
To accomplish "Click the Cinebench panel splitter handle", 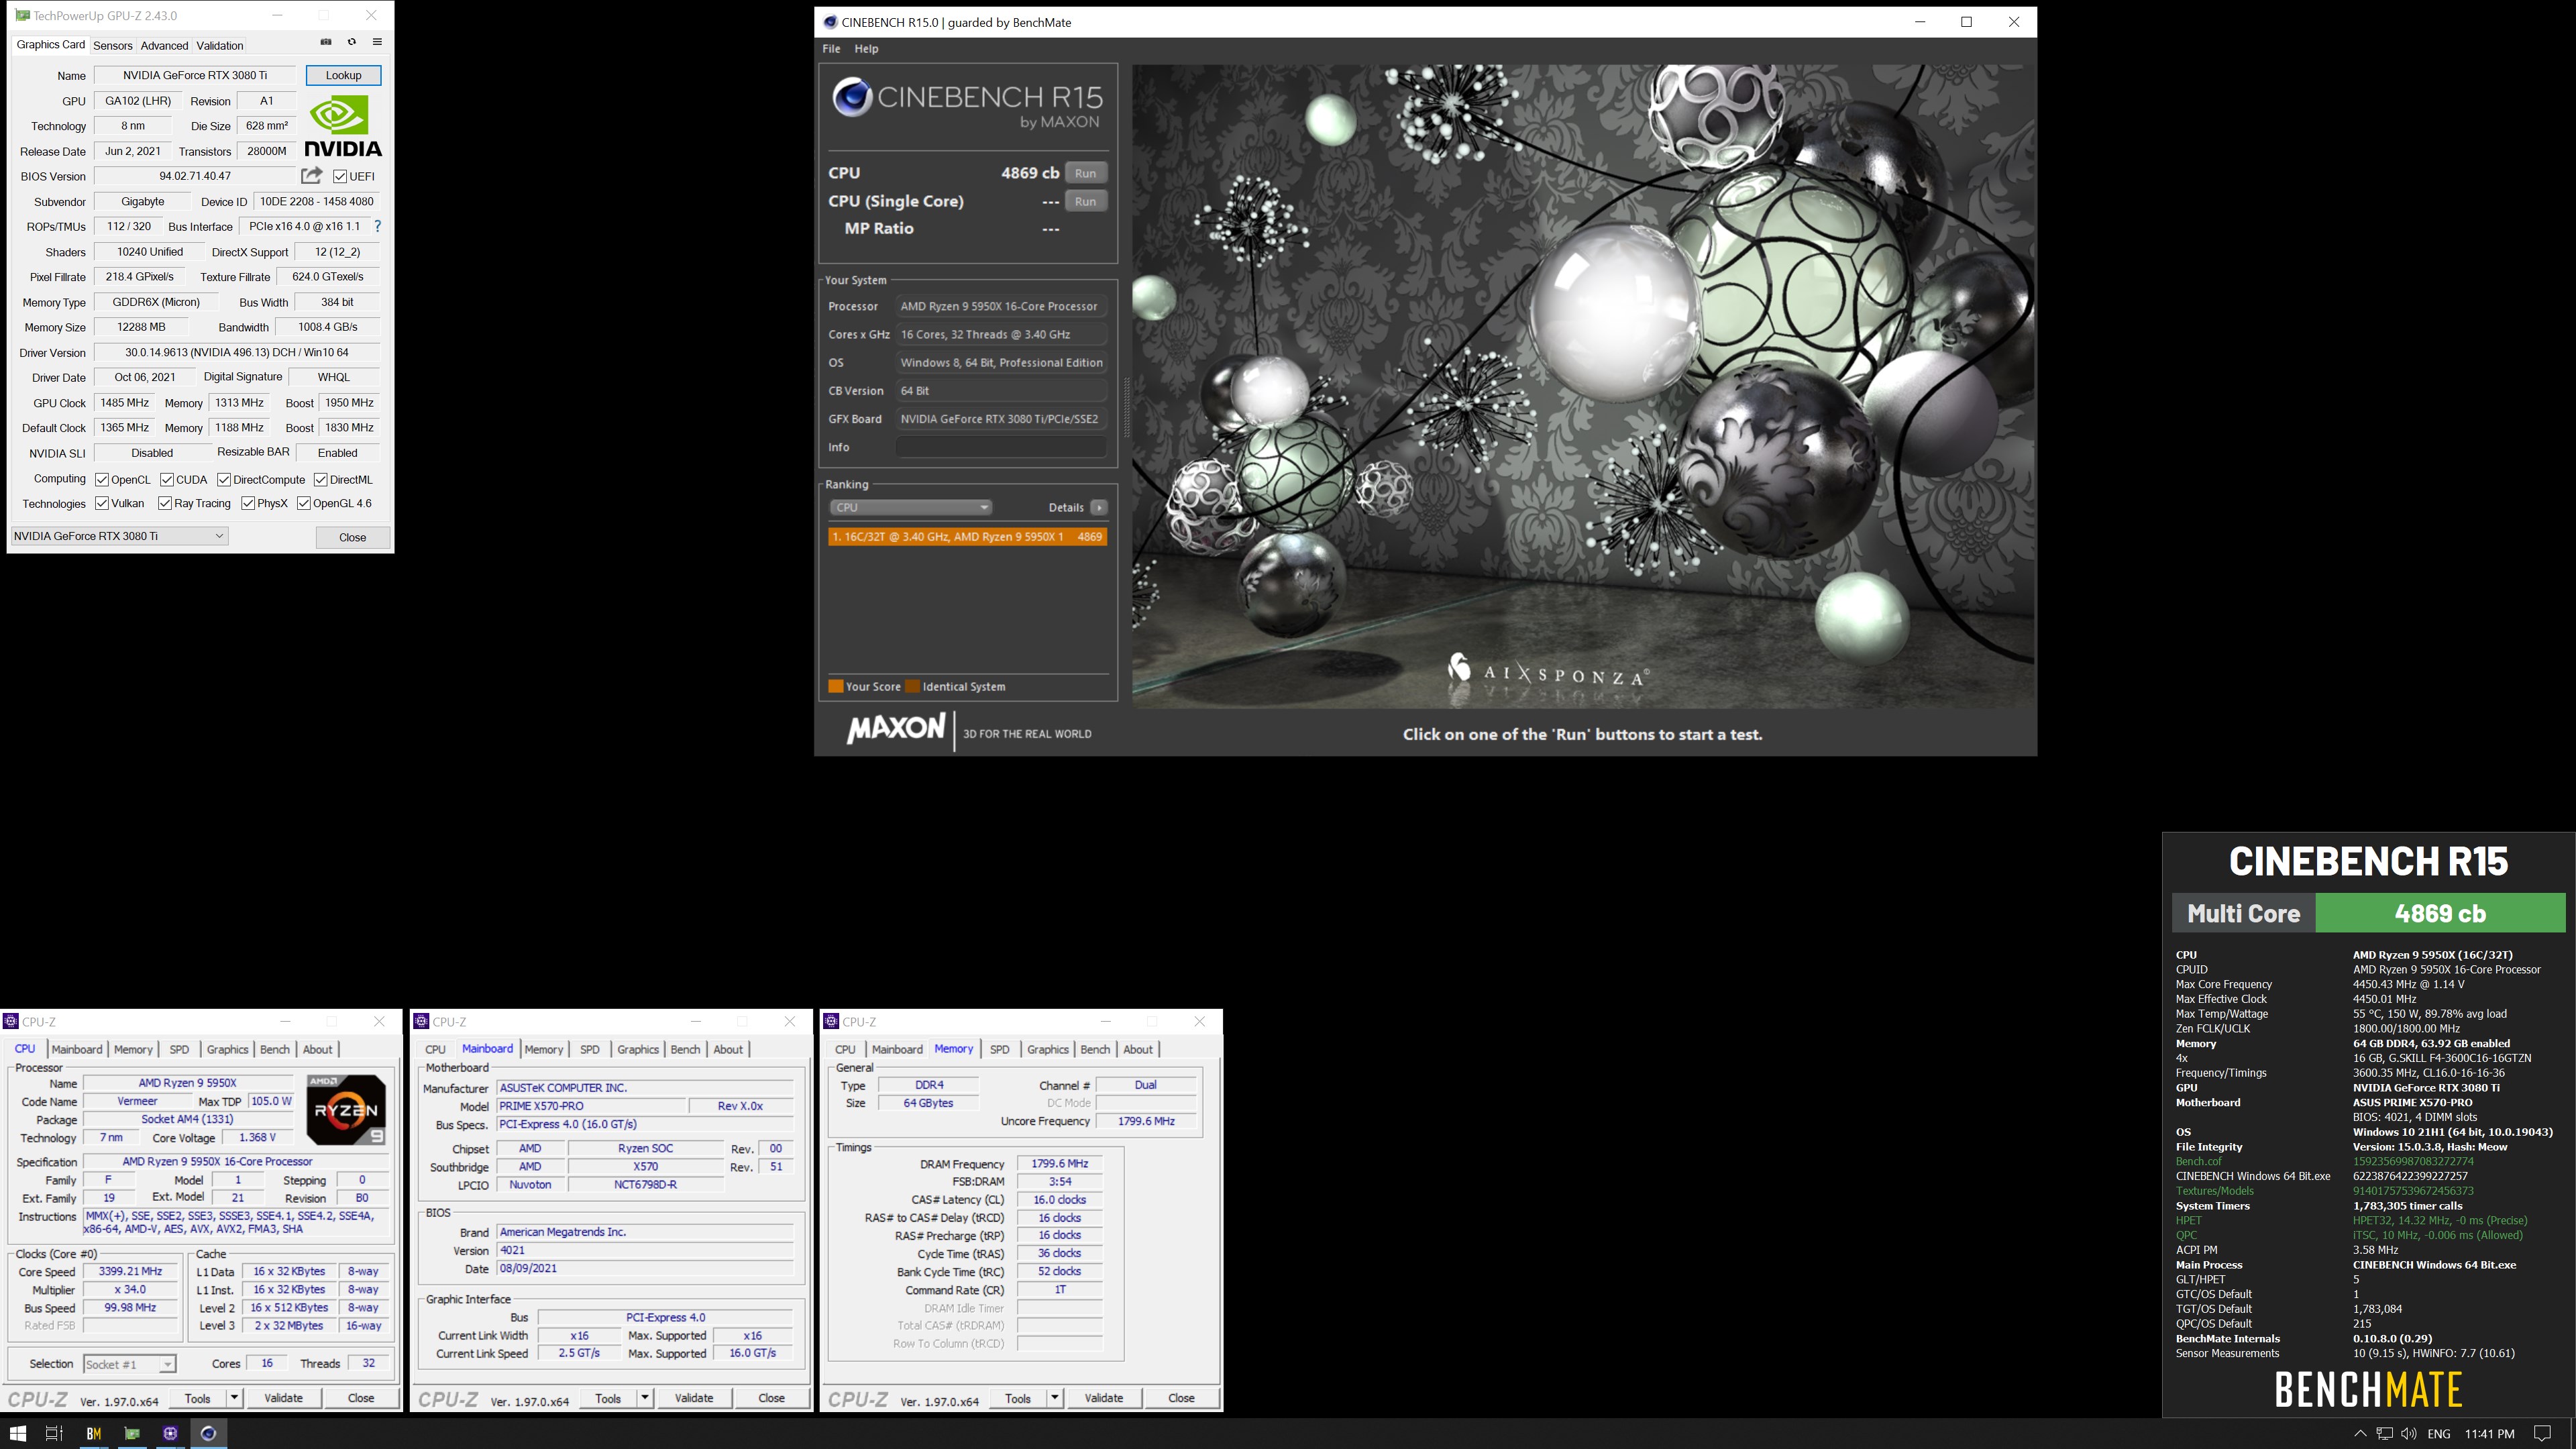I will (1126, 408).
